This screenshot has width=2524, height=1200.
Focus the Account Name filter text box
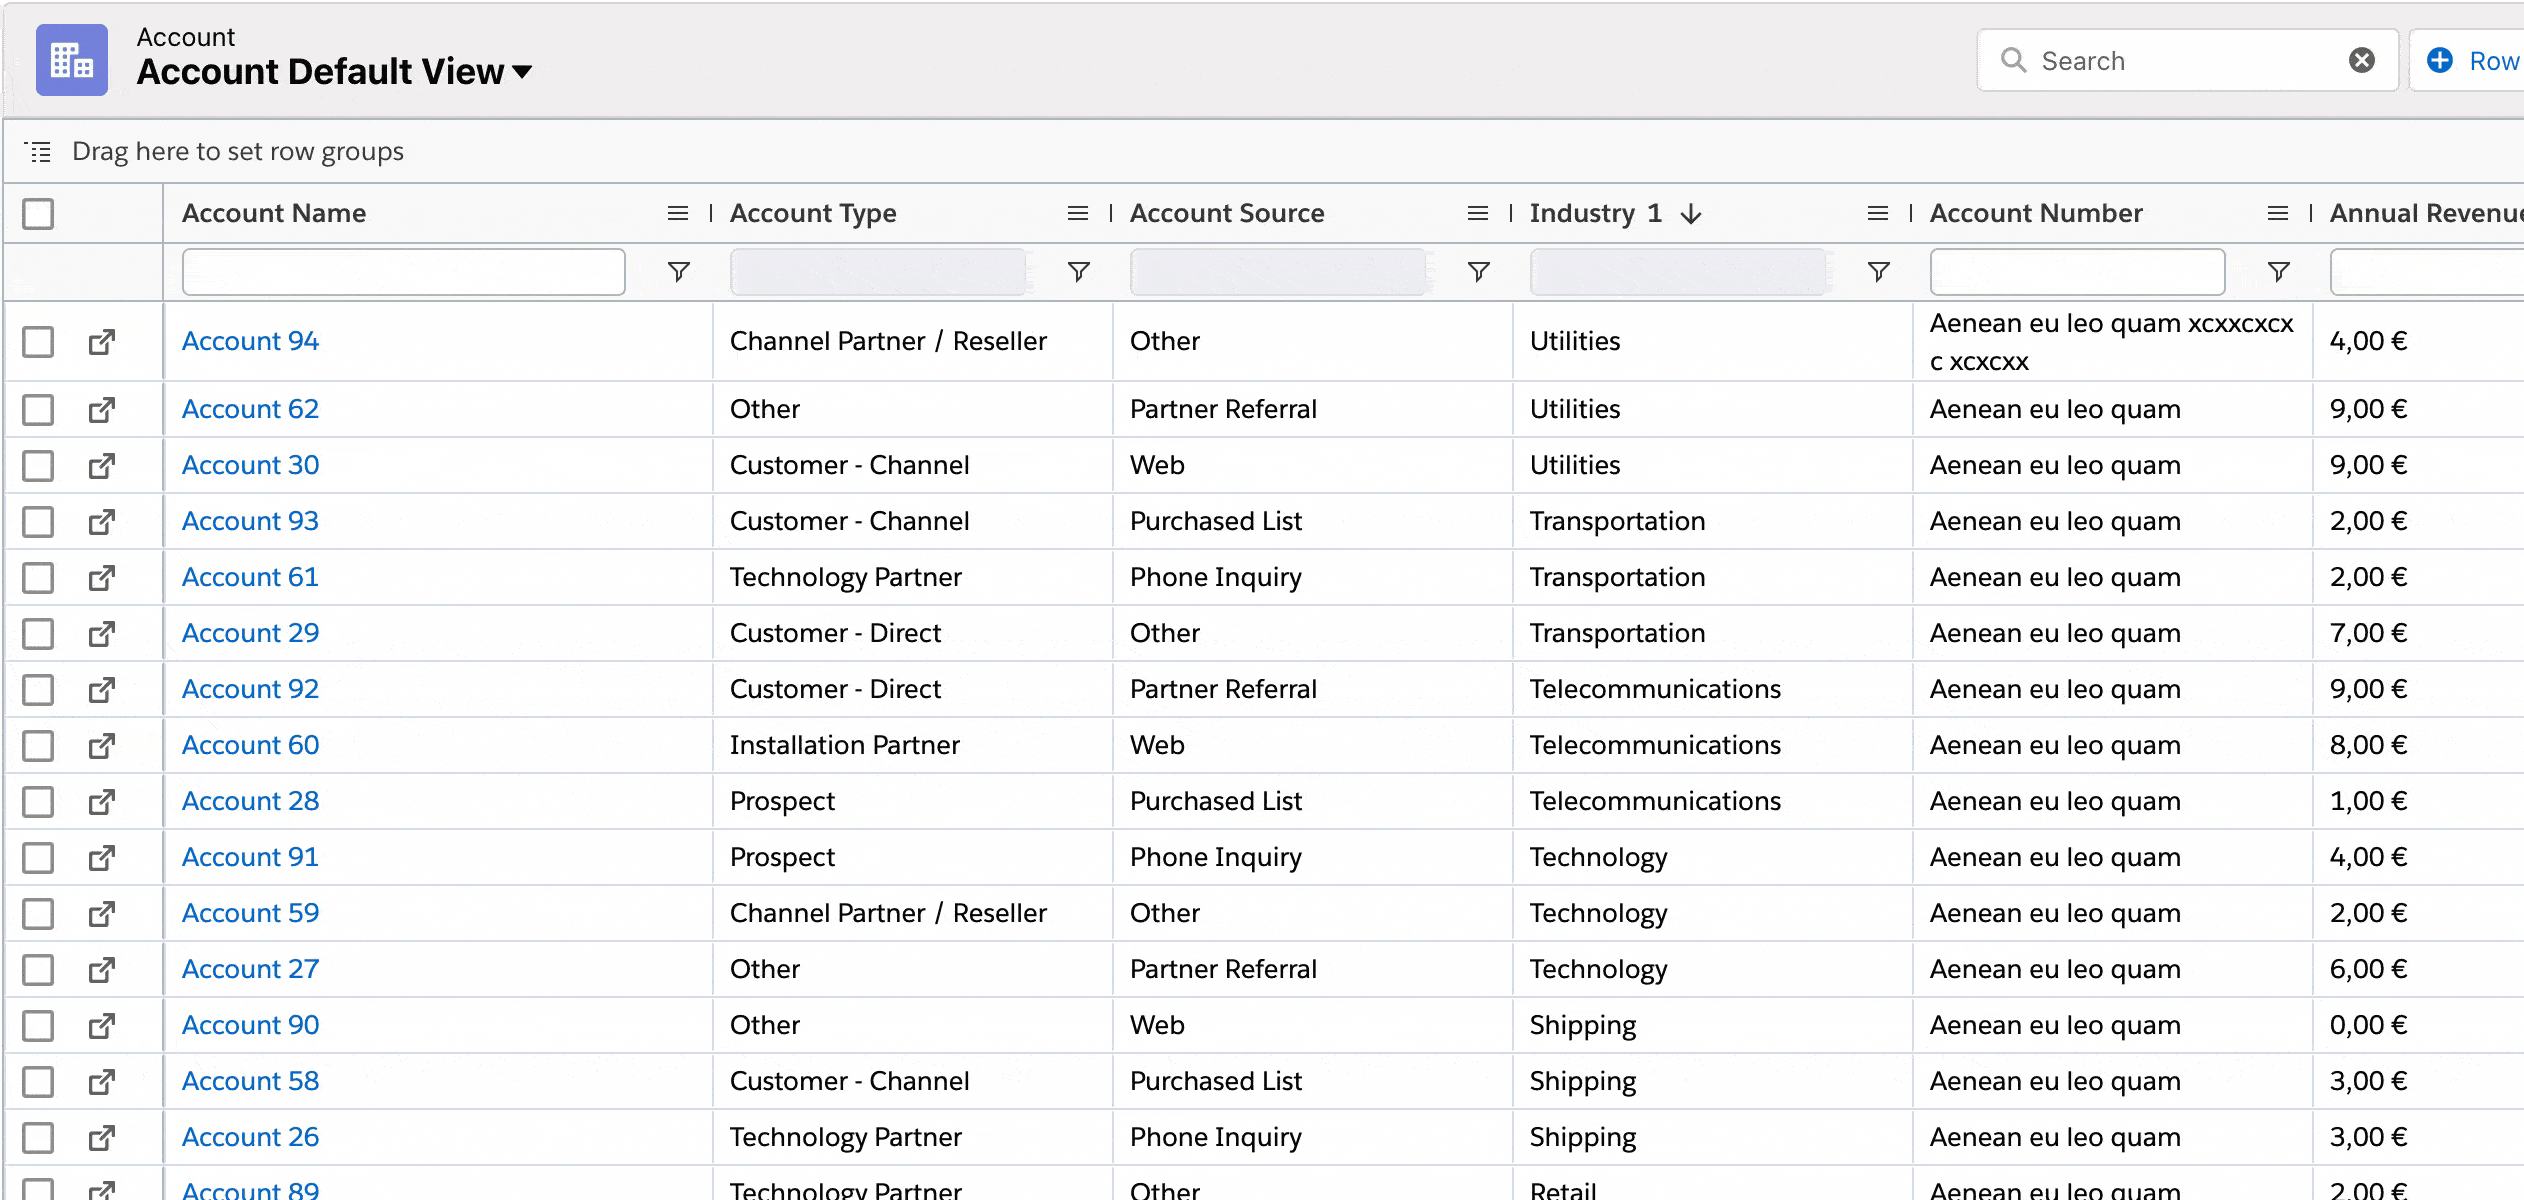pos(403,272)
